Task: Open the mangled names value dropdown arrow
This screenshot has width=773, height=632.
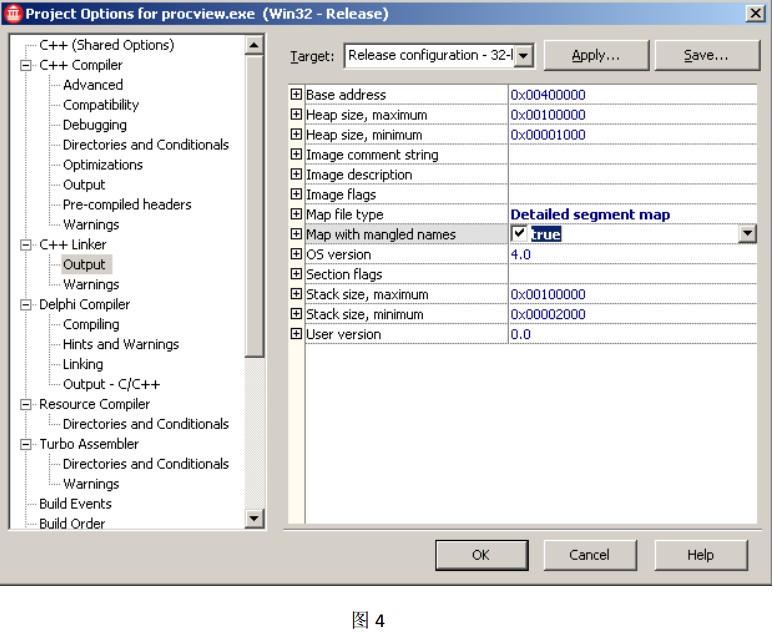Action: point(746,234)
